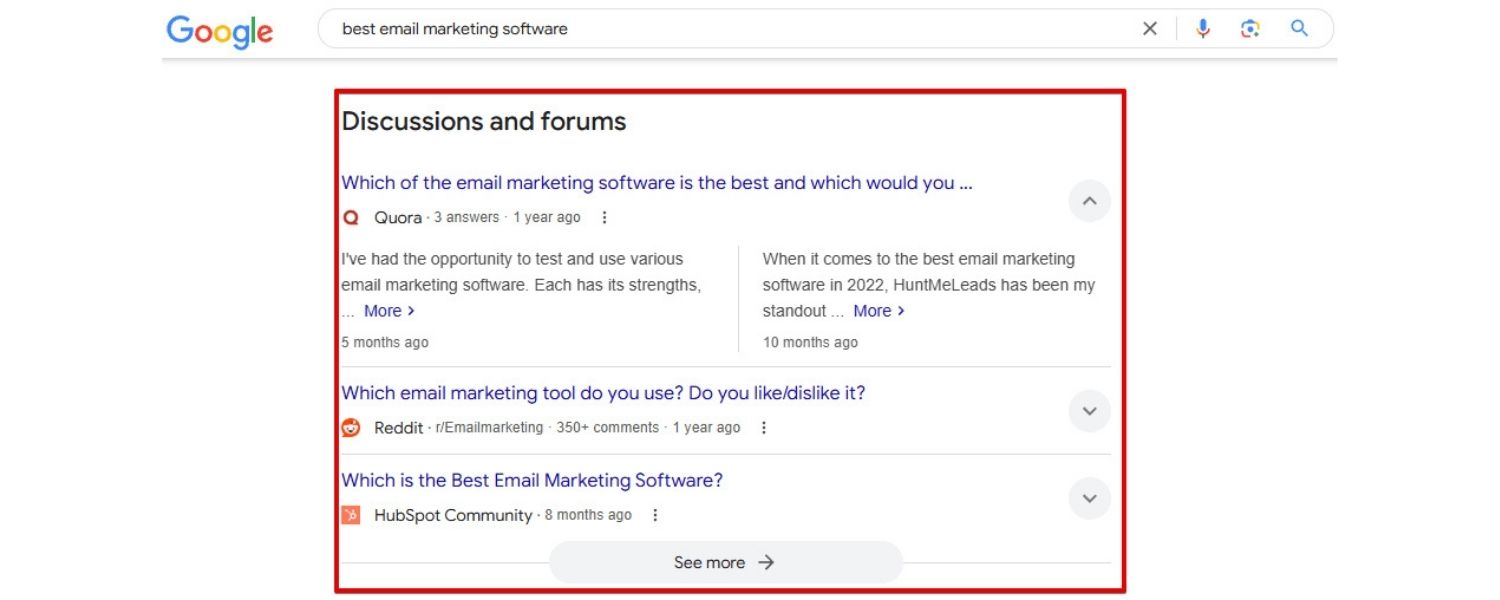Click the search magnifier icon
The width and height of the screenshot is (1500, 600).
[x=1299, y=28]
